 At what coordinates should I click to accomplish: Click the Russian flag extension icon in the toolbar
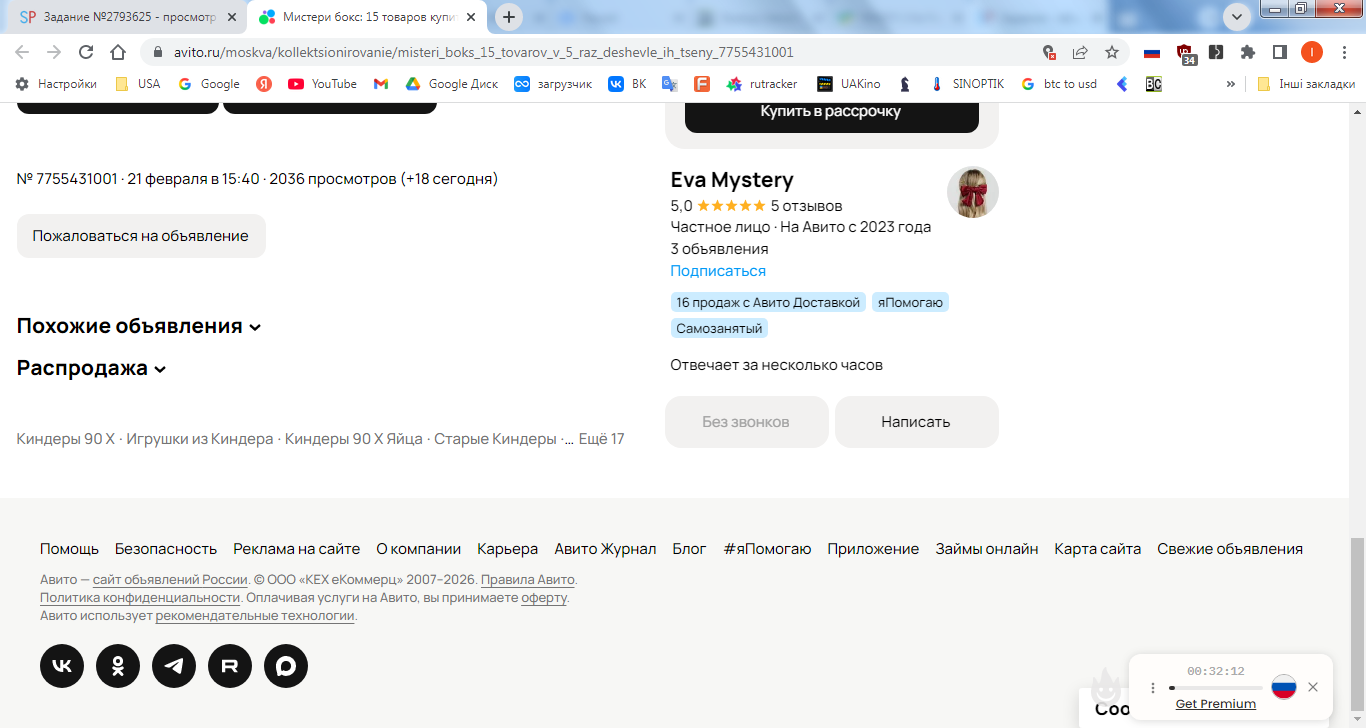[1152, 52]
